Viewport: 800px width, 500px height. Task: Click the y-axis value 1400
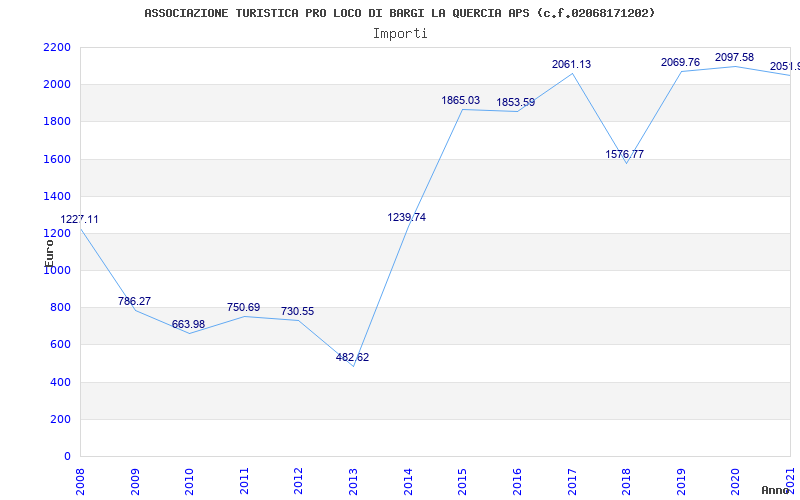click(x=58, y=196)
